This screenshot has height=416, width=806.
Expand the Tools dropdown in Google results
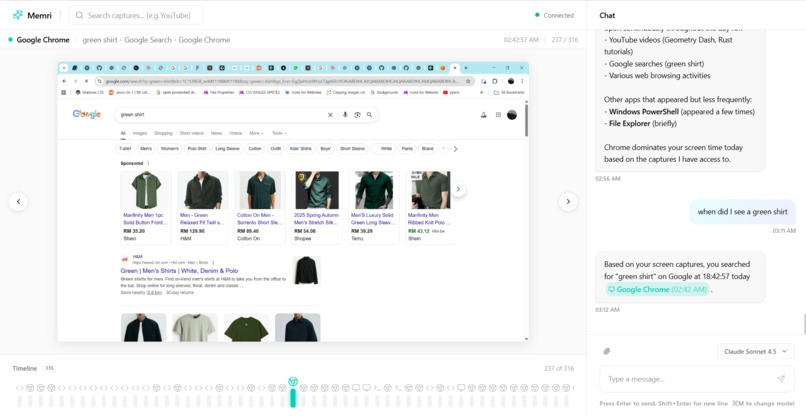tap(279, 133)
